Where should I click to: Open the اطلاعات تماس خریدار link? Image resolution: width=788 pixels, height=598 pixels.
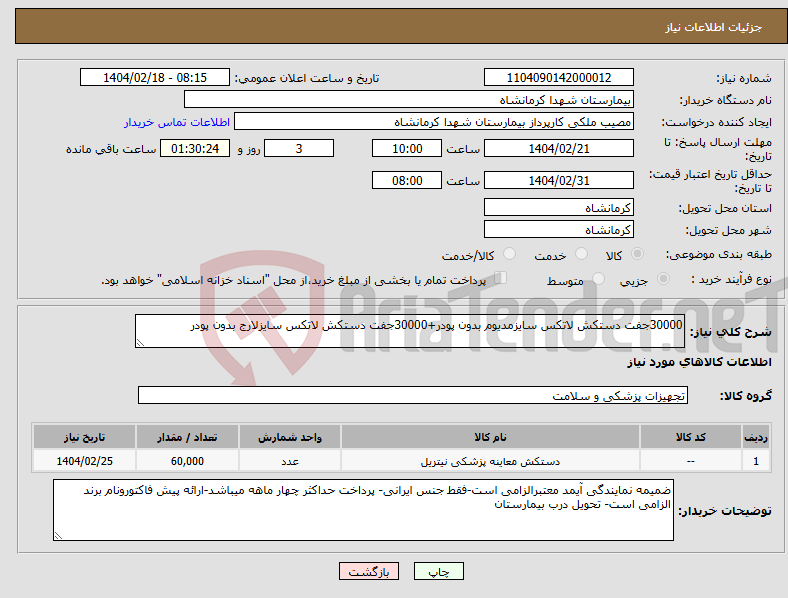pyautogui.click(x=177, y=122)
